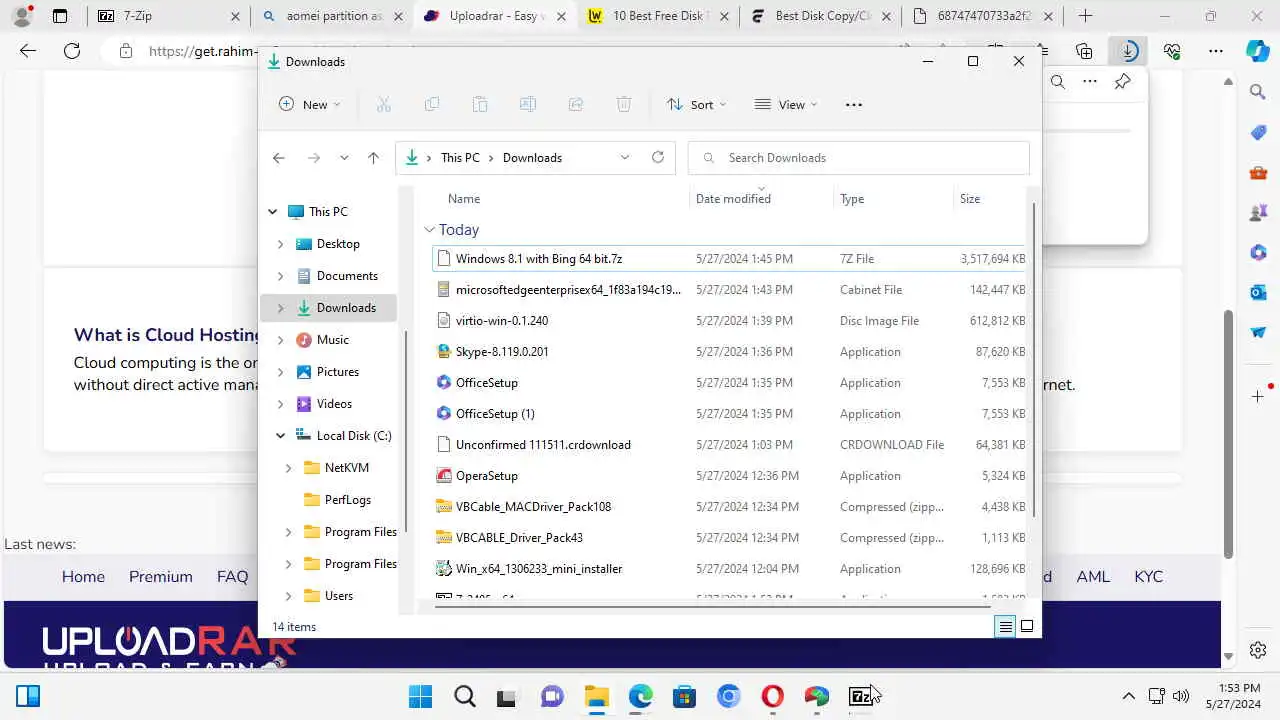Screen dimensions: 1280x720
Task: Collapse the Local Disk (C:) tree node
Action: pos(280,435)
